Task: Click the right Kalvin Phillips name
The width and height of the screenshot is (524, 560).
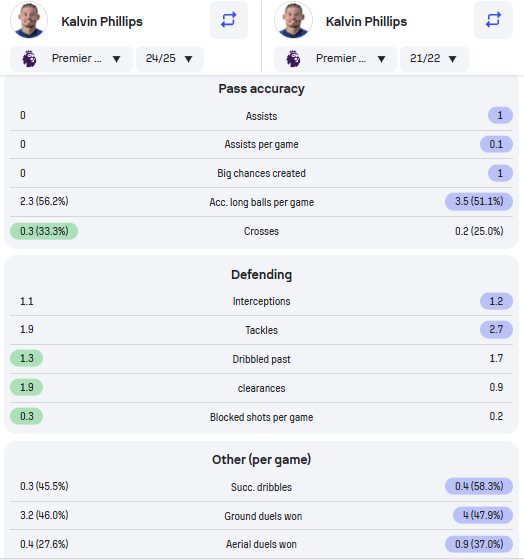Action: click(366, 21)
